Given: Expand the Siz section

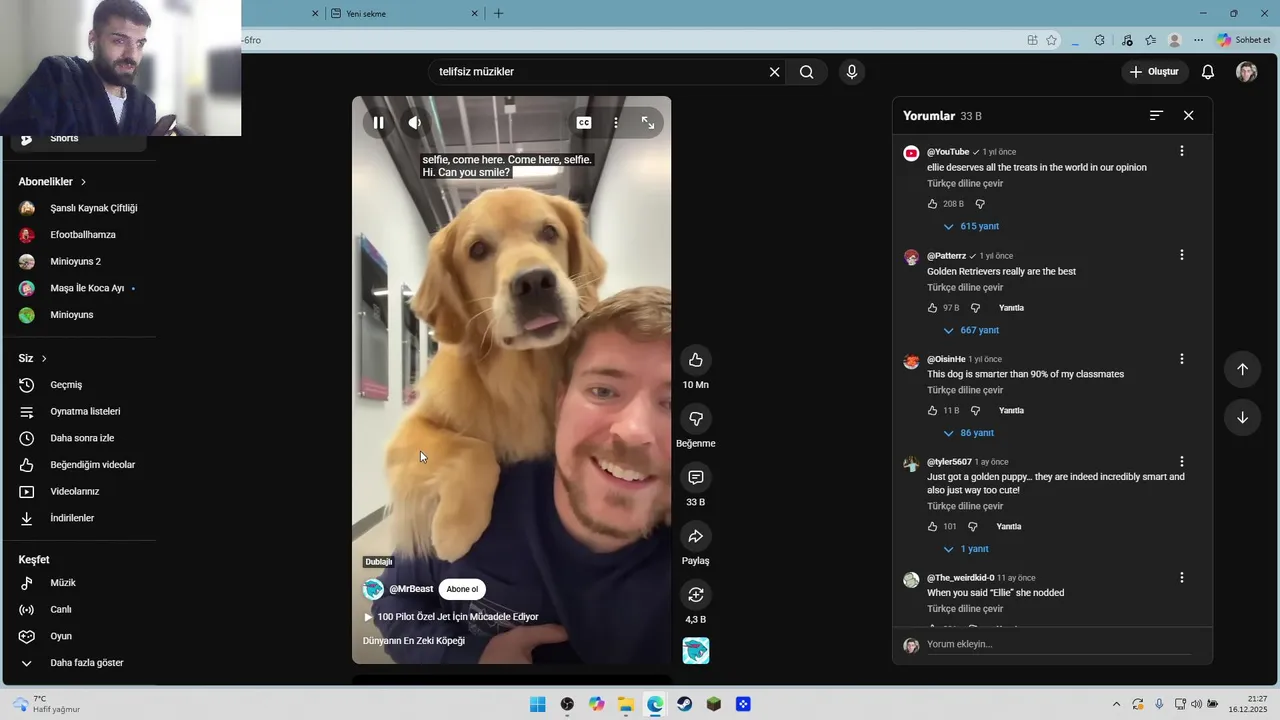Looking at the screenshot, I should pyautogui.click(x=32, y=358).
